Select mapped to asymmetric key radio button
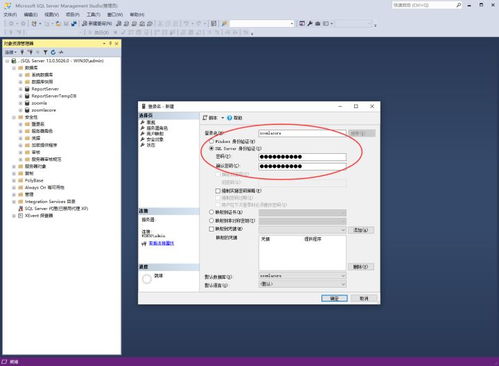 tap(211, 221)
